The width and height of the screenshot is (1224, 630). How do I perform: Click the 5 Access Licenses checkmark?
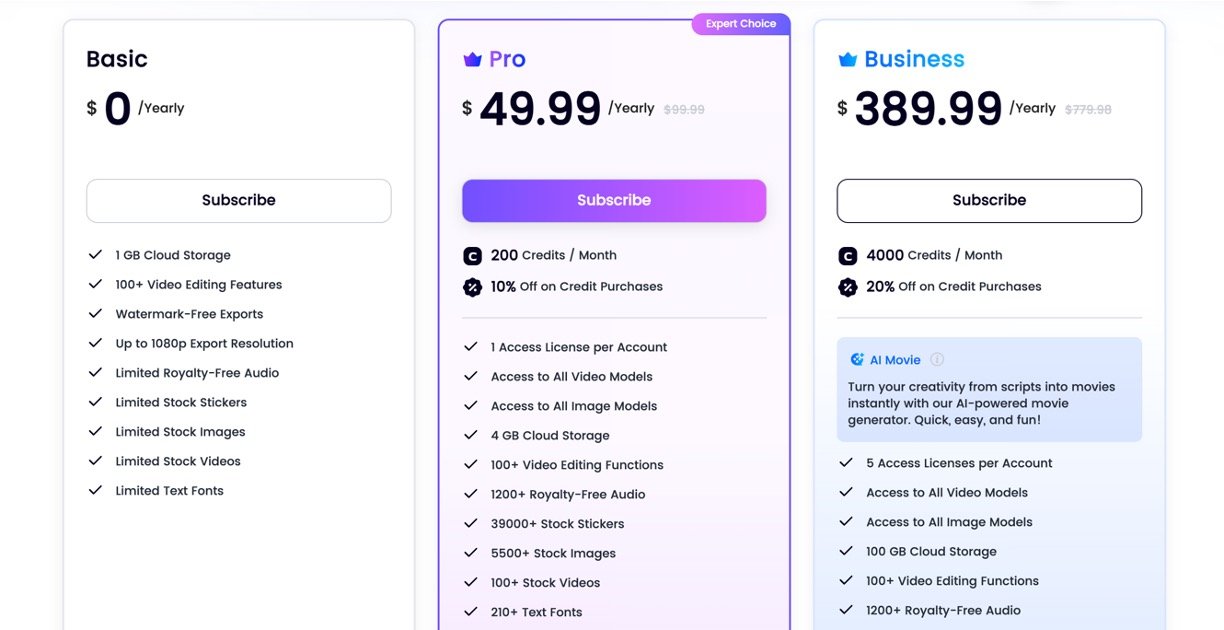click(x=846, y=463)
